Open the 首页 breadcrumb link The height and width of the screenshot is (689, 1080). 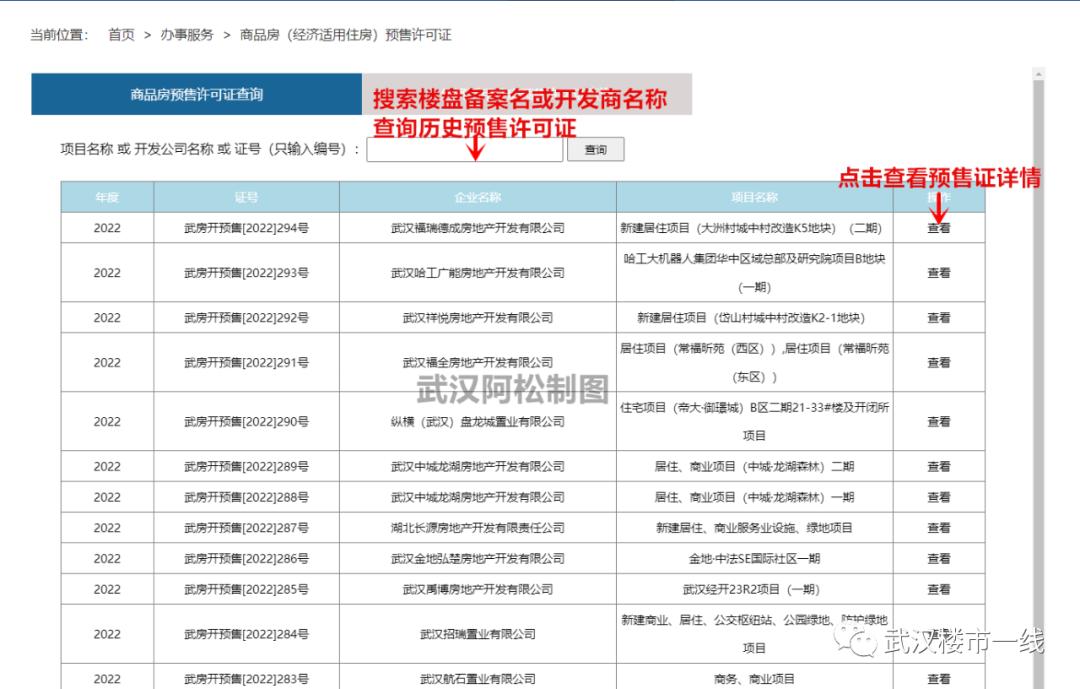click(120, 34)
